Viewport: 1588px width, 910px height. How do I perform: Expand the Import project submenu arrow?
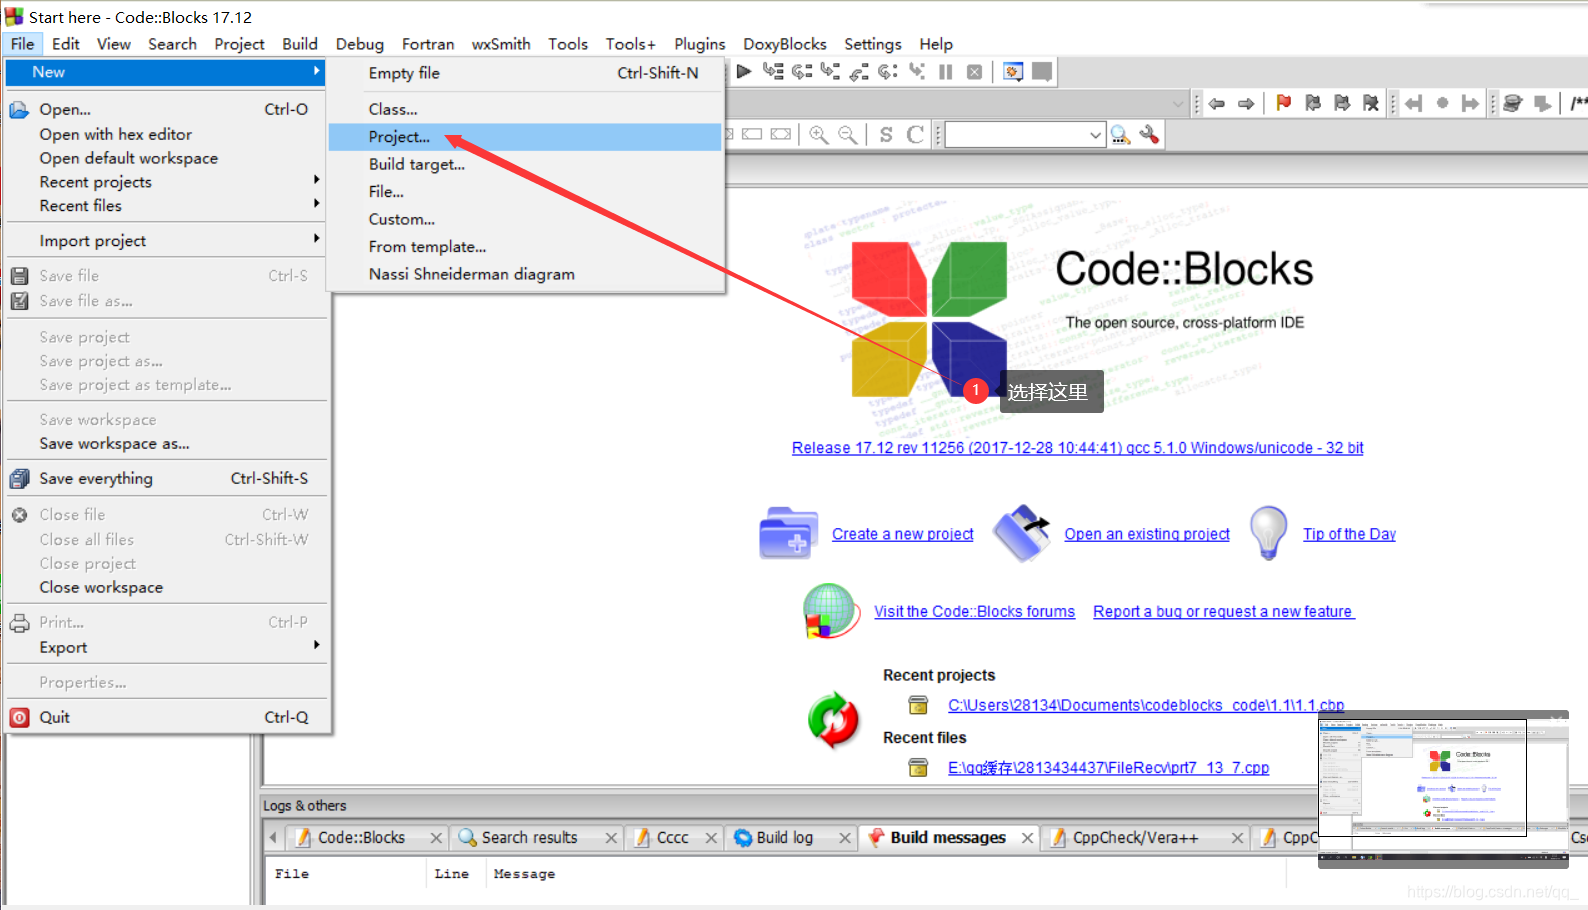[316, 239]
